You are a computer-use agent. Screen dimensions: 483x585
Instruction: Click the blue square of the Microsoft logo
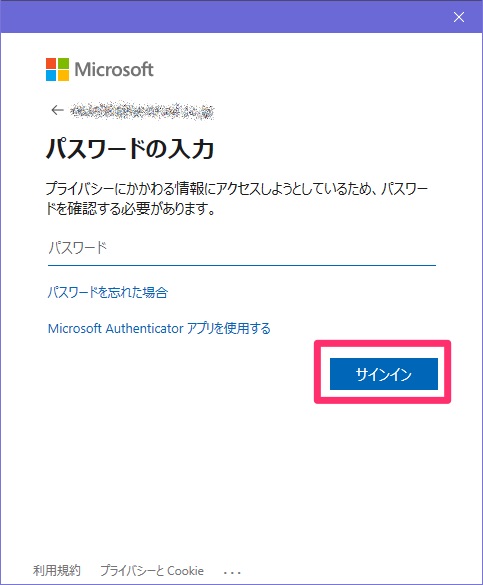click(51, 75)
